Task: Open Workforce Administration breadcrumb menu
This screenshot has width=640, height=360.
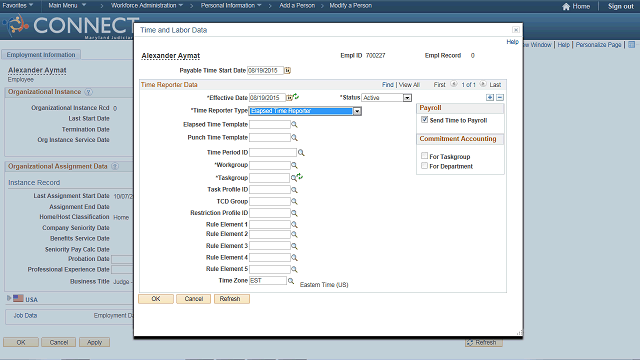Action: 147,5
